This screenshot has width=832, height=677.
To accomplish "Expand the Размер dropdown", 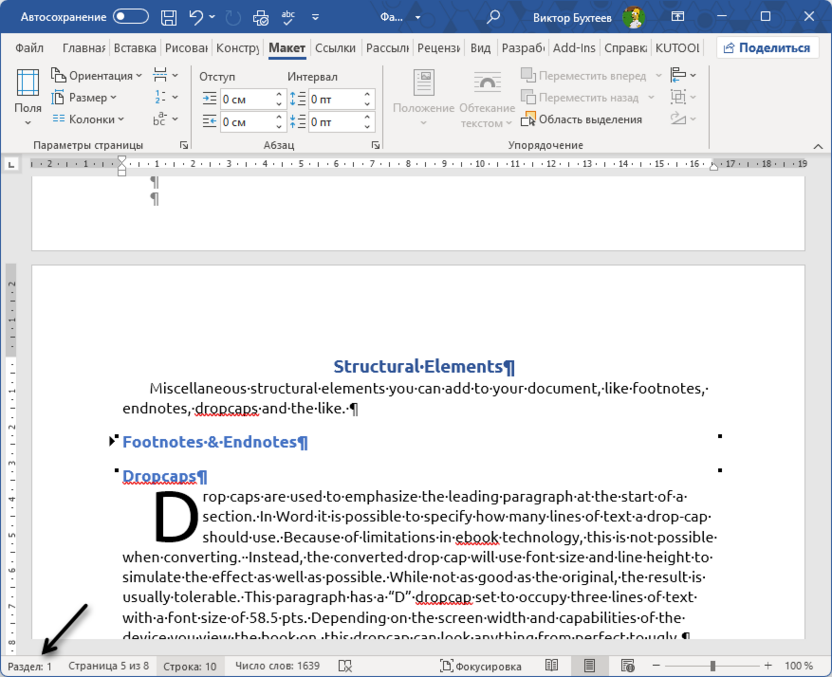I will click(x=91, y=97).
